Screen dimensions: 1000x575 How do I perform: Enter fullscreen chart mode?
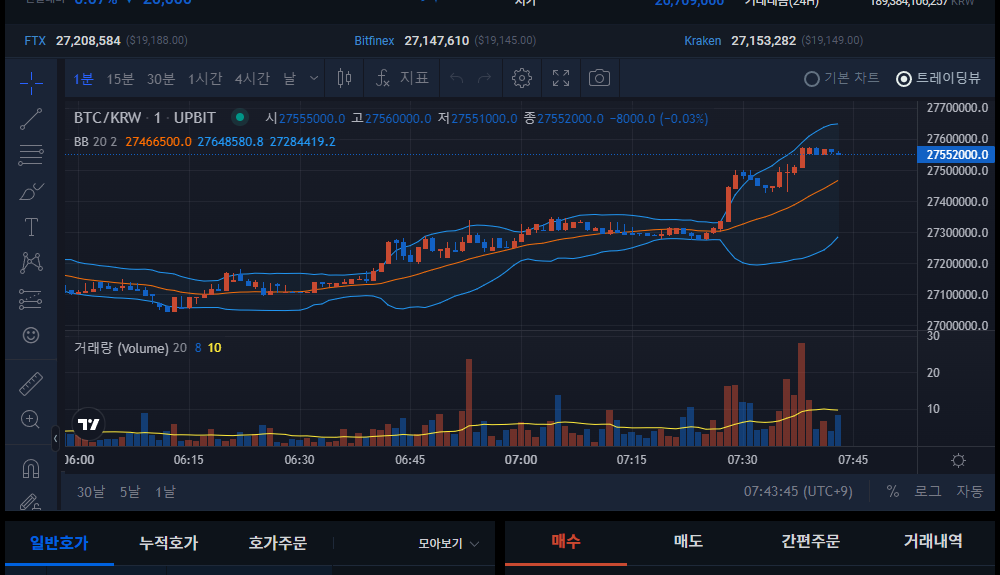[x=561, y=78]
